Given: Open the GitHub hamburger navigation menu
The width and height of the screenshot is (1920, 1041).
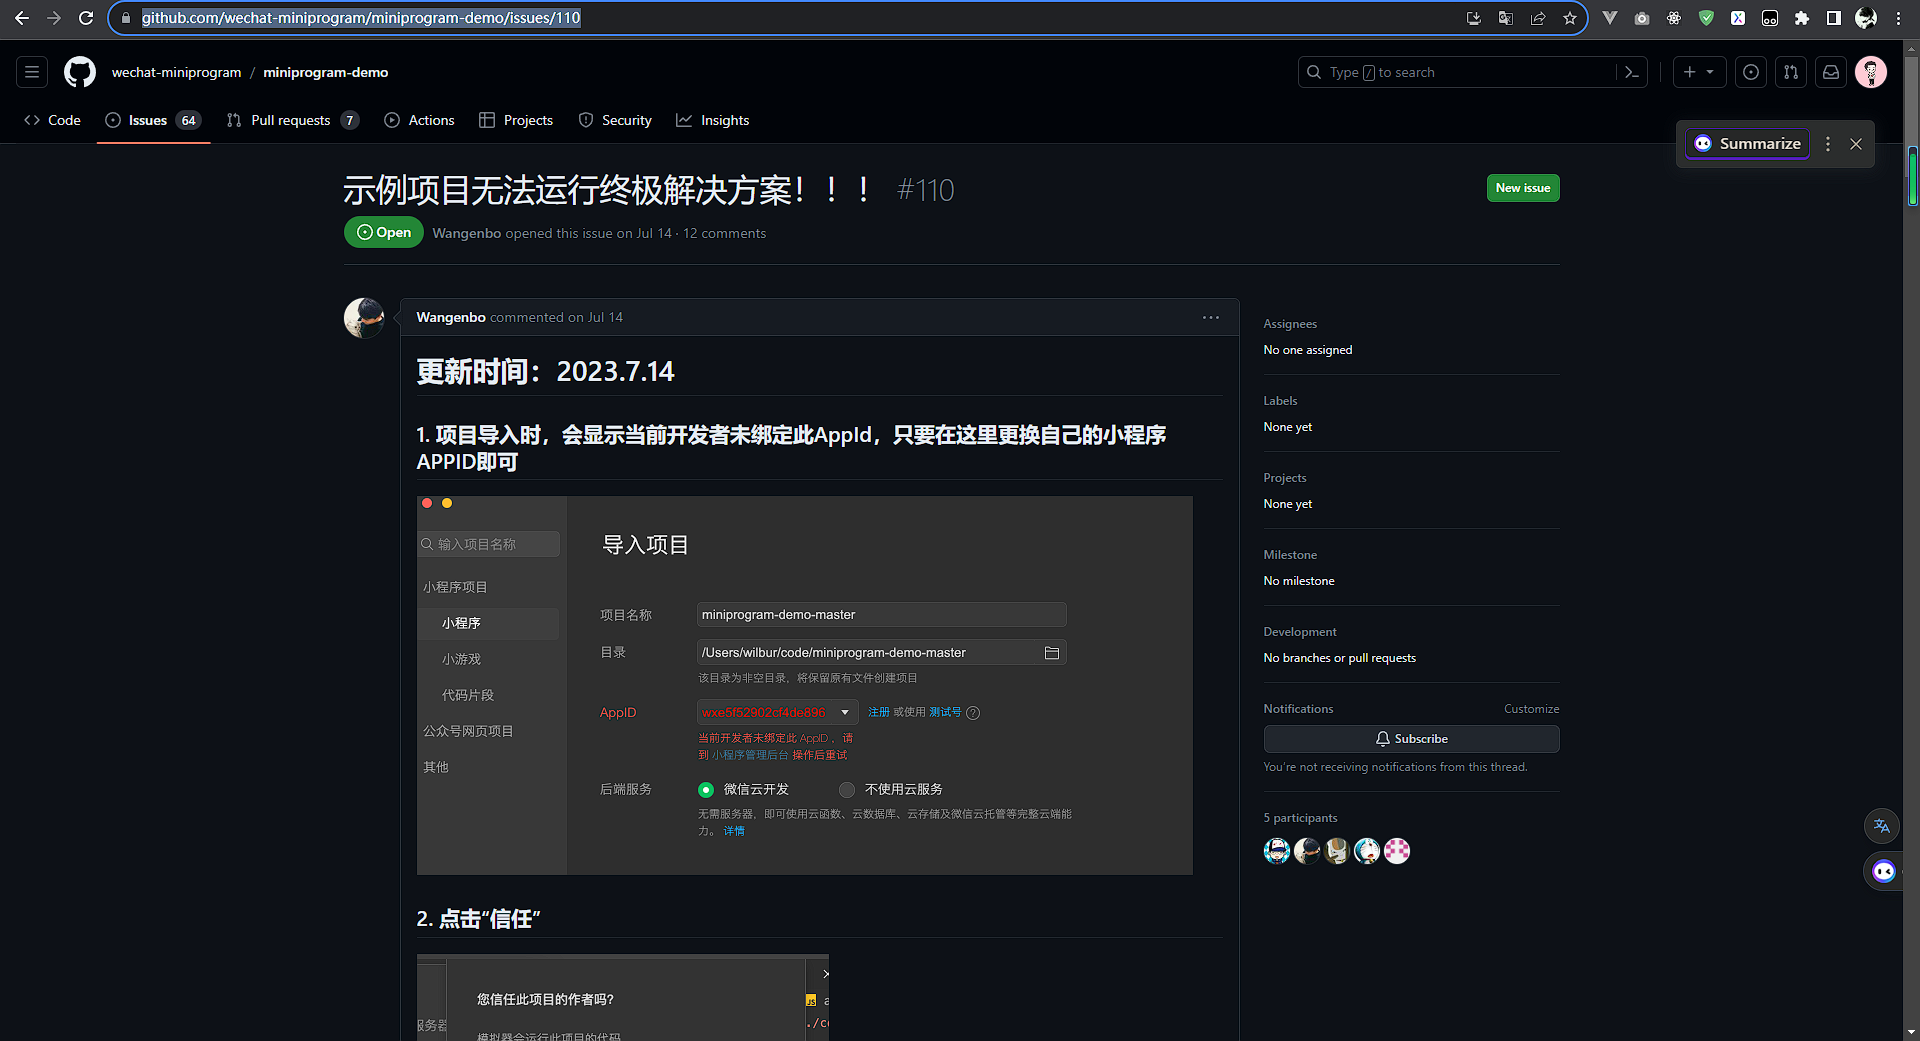Looking at the screenshot, I should pos(32,72).
